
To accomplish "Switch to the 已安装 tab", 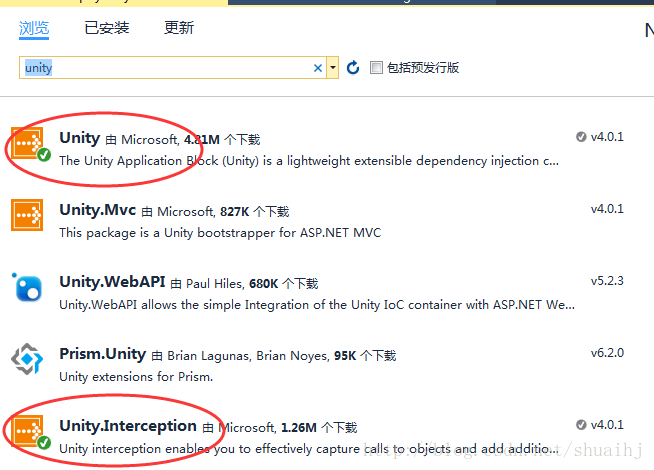I will [x=107, y=28].
